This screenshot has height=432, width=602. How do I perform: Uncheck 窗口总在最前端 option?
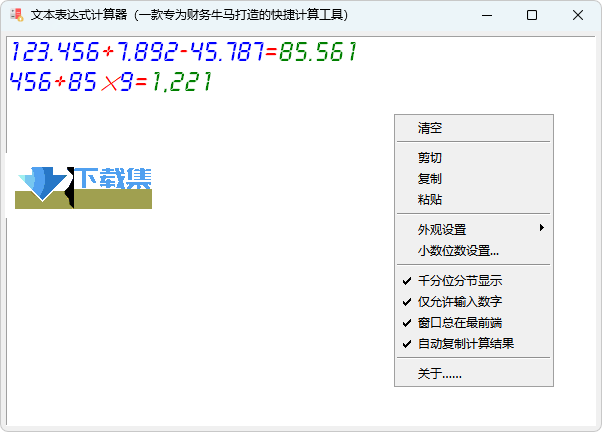(459, 322)
